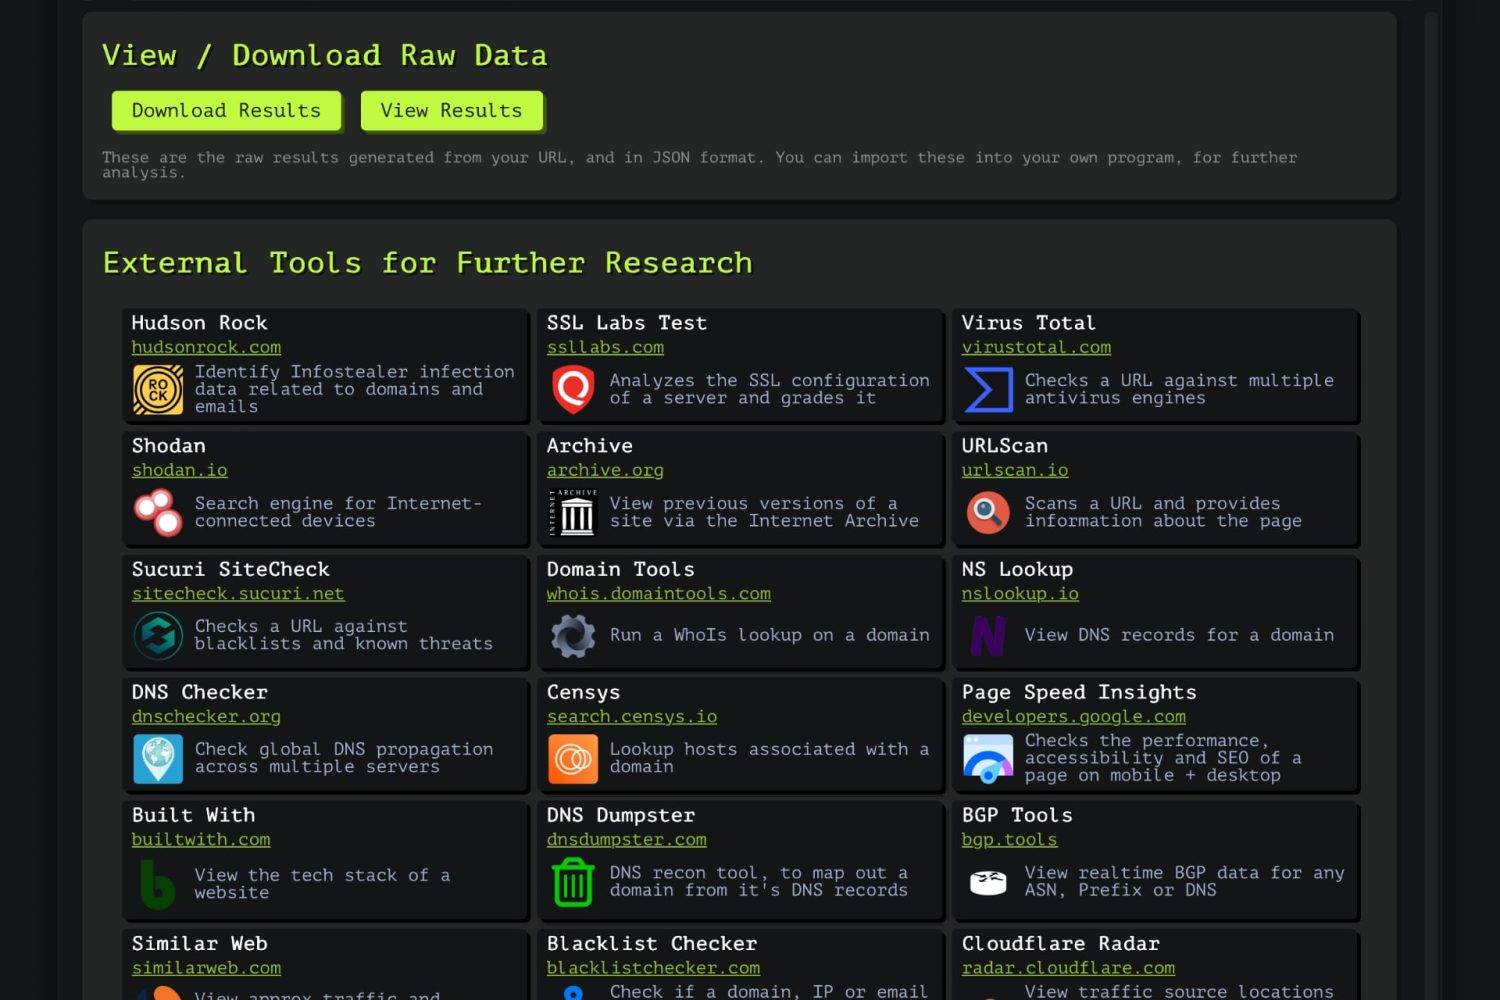This screenshot has width=1500, height=1000.
Task: Open the similarweb.com link
Action: [x=206, y=968]
